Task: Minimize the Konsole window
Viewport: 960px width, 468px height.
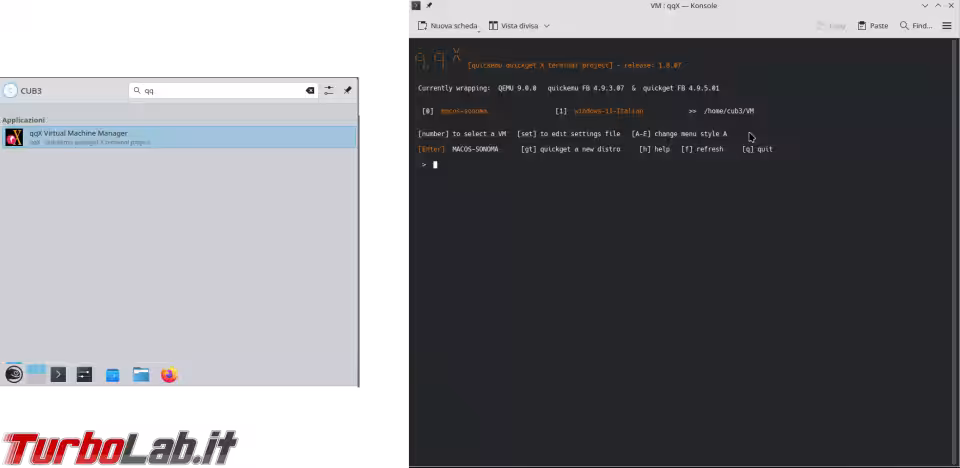Action: [x=924, y=6]
